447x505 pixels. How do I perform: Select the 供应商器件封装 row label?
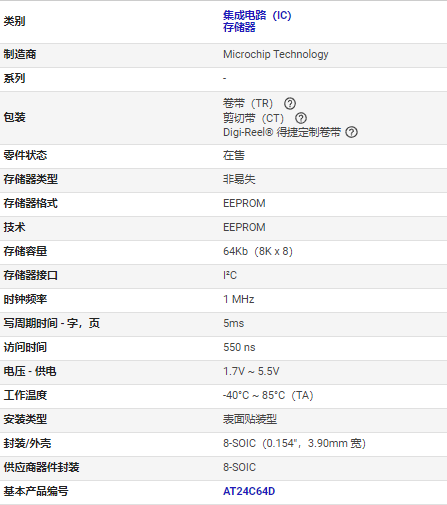[x=41, y=467]
